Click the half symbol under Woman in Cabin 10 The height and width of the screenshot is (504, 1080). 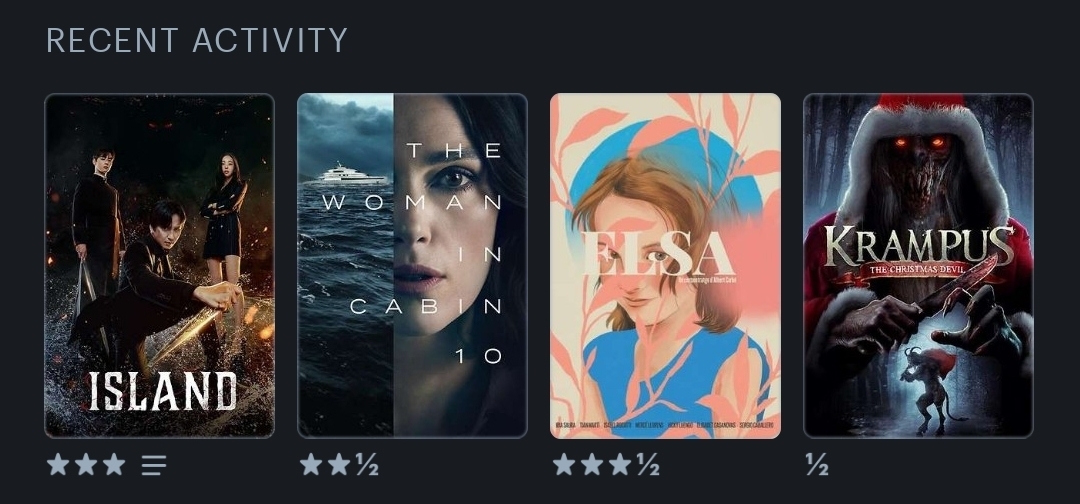coord(367,465)
